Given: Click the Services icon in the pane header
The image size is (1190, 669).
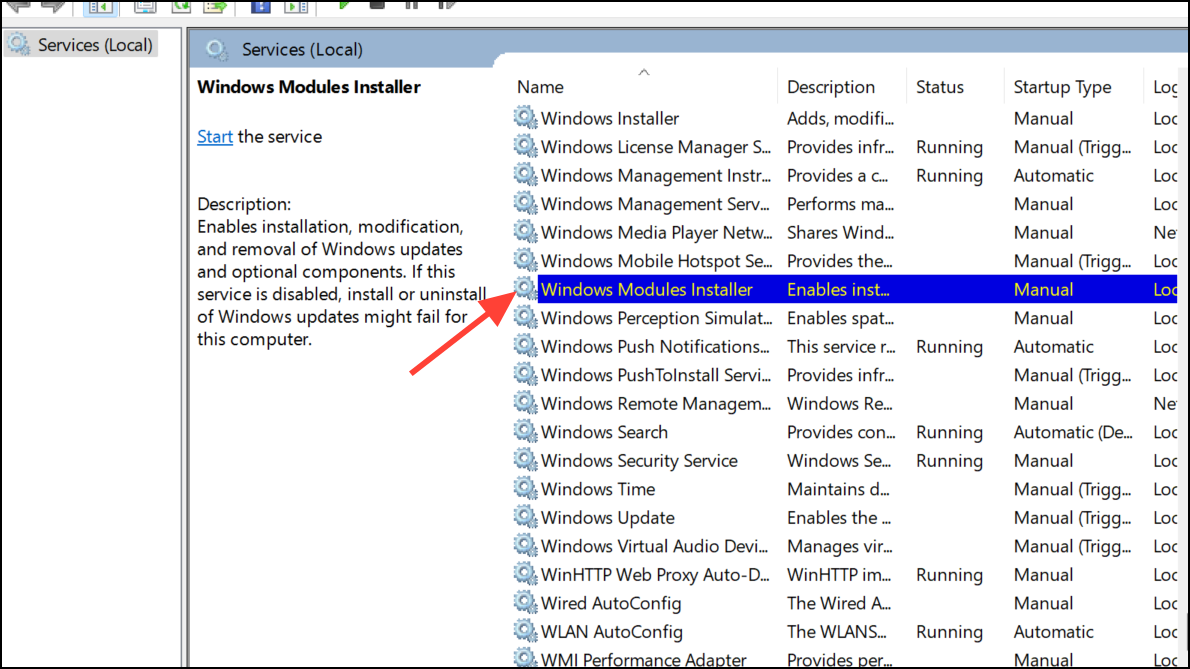Looking at the screenshot, I should pyautogui.click(x=216, y=50).
